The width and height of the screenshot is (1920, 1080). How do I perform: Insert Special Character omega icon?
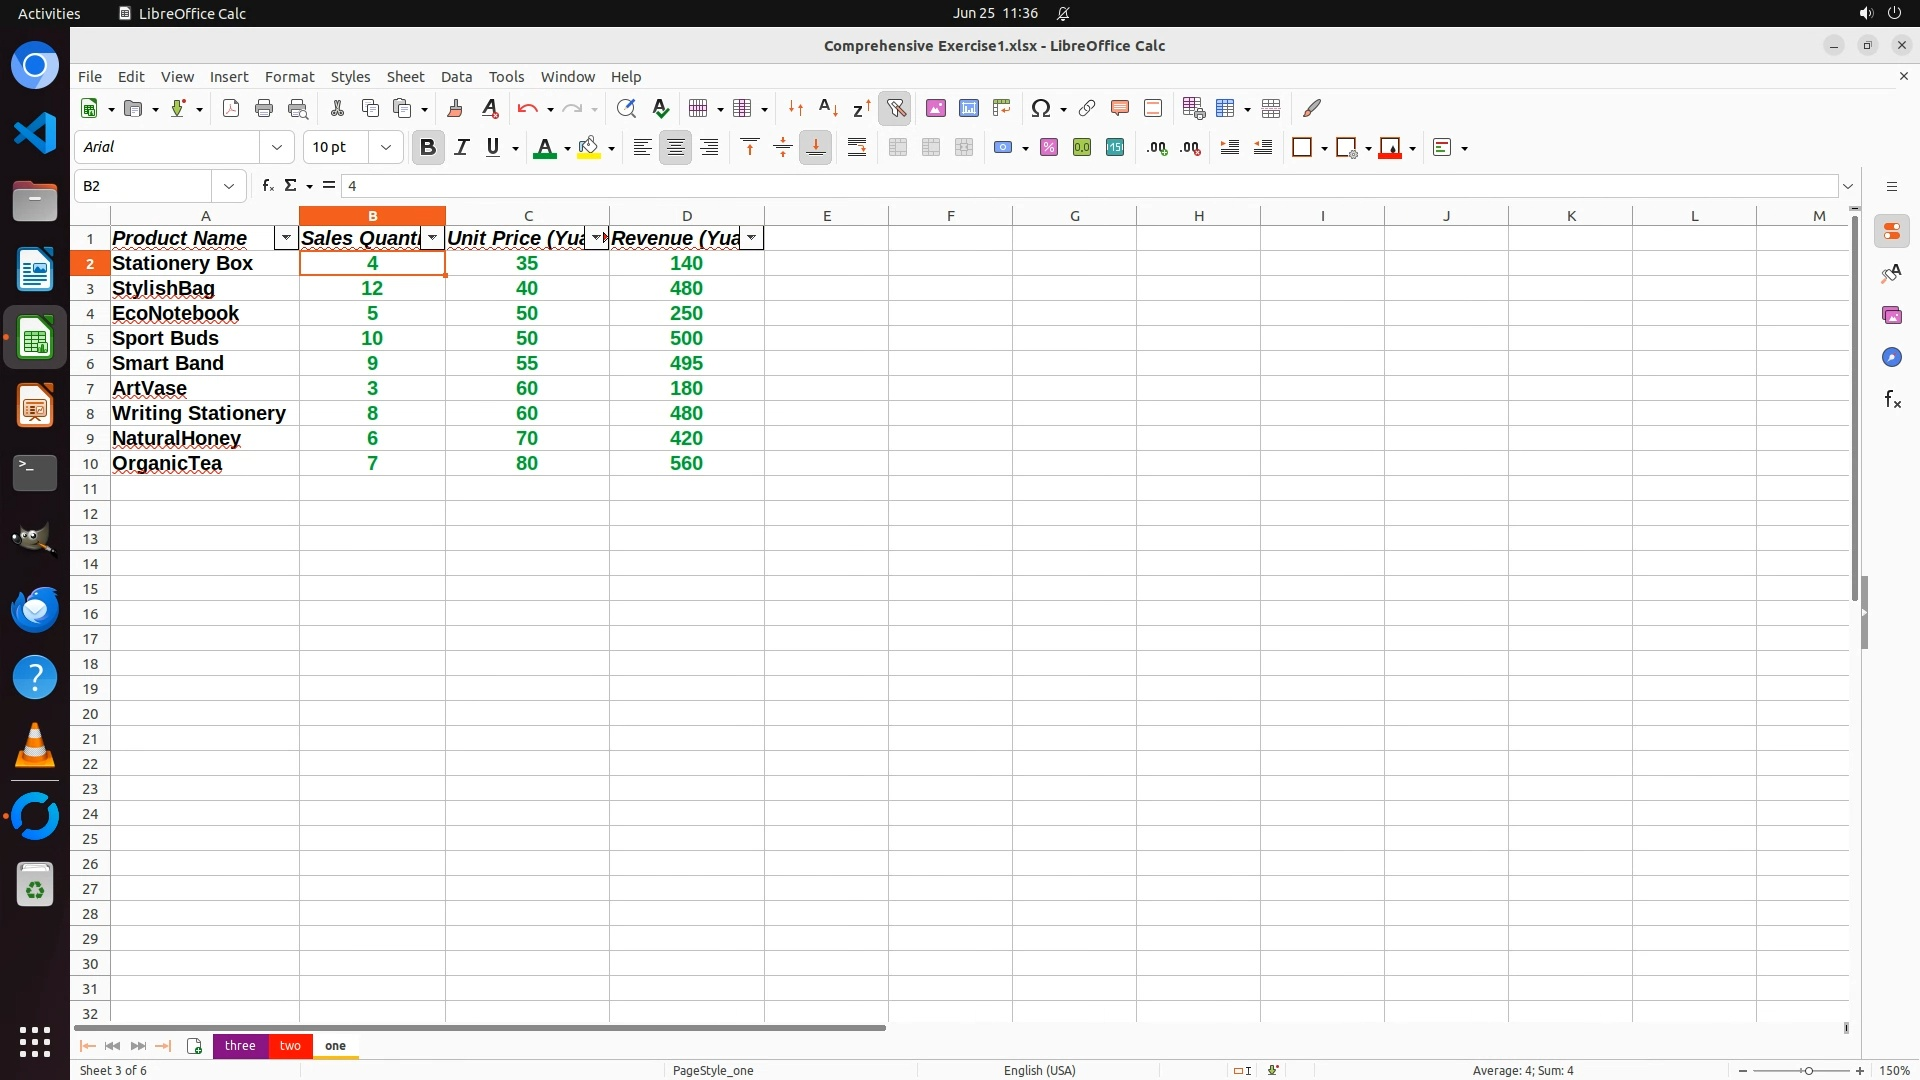(x=1041, y=108)
